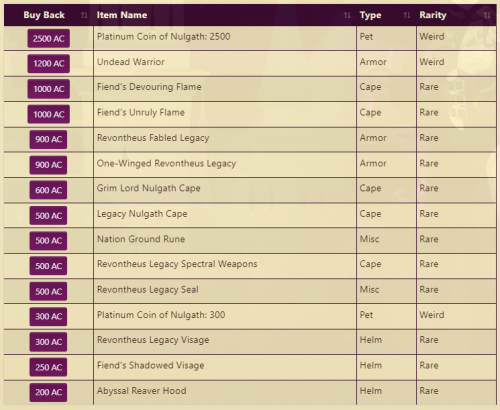Click the Rarity column header text
Image resolution: width=500 pixels, height=410 pixels.
pos(433,15)
